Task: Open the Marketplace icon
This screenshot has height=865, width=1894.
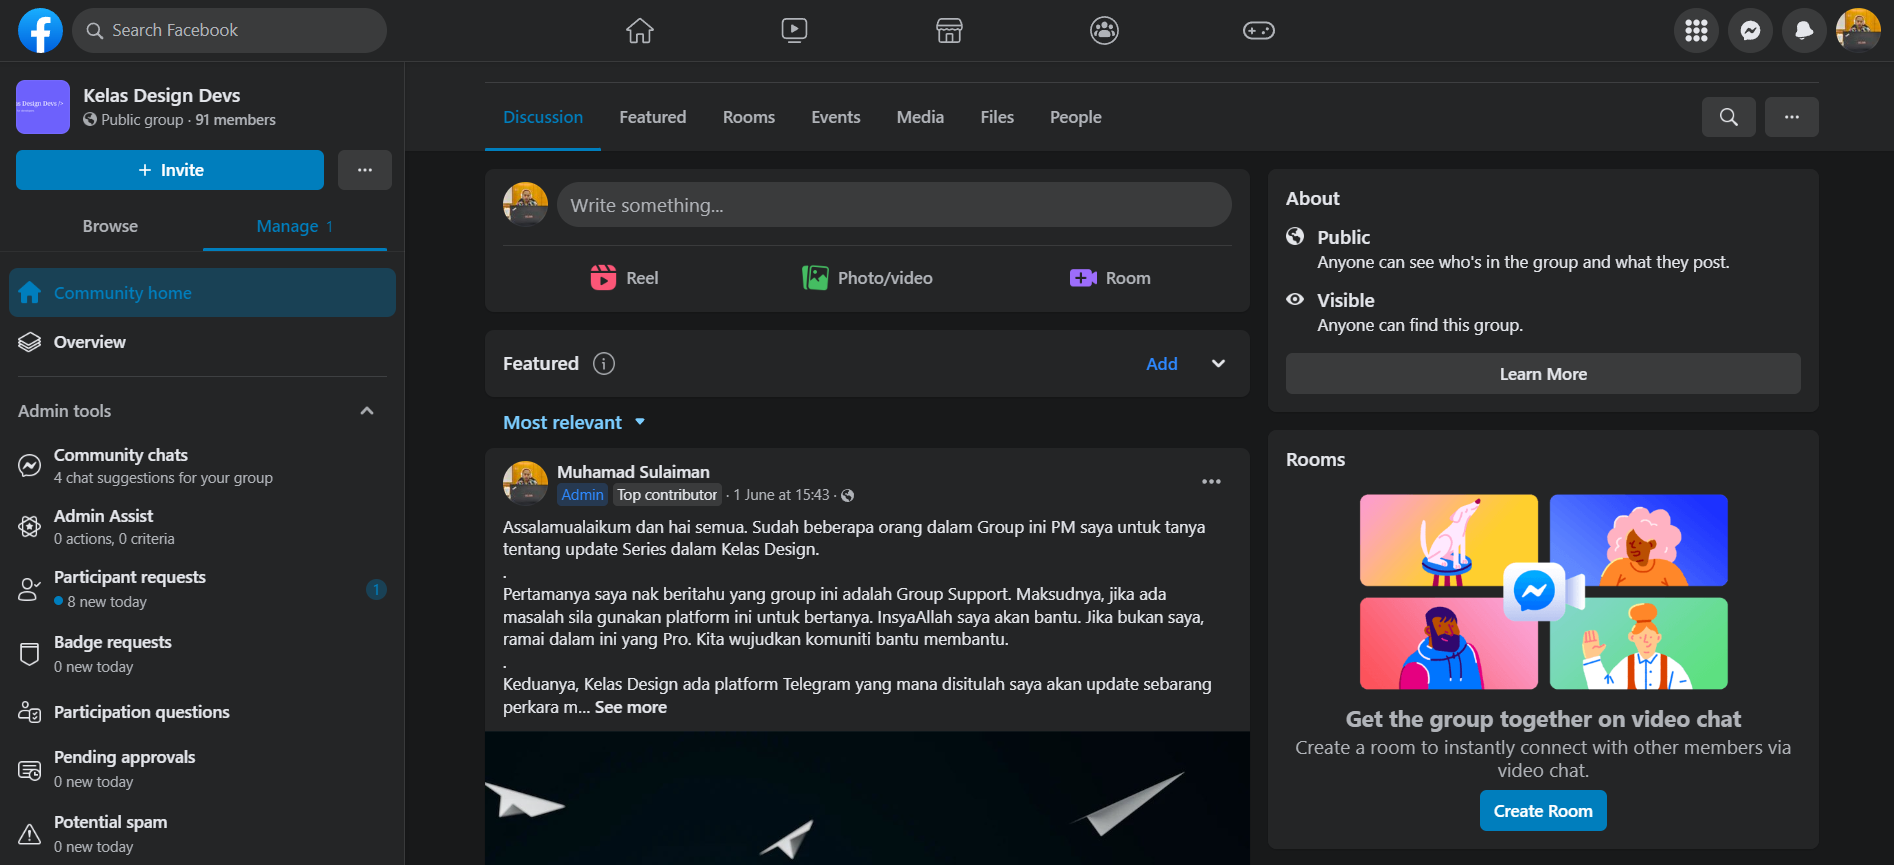Action: click(949, 31)
